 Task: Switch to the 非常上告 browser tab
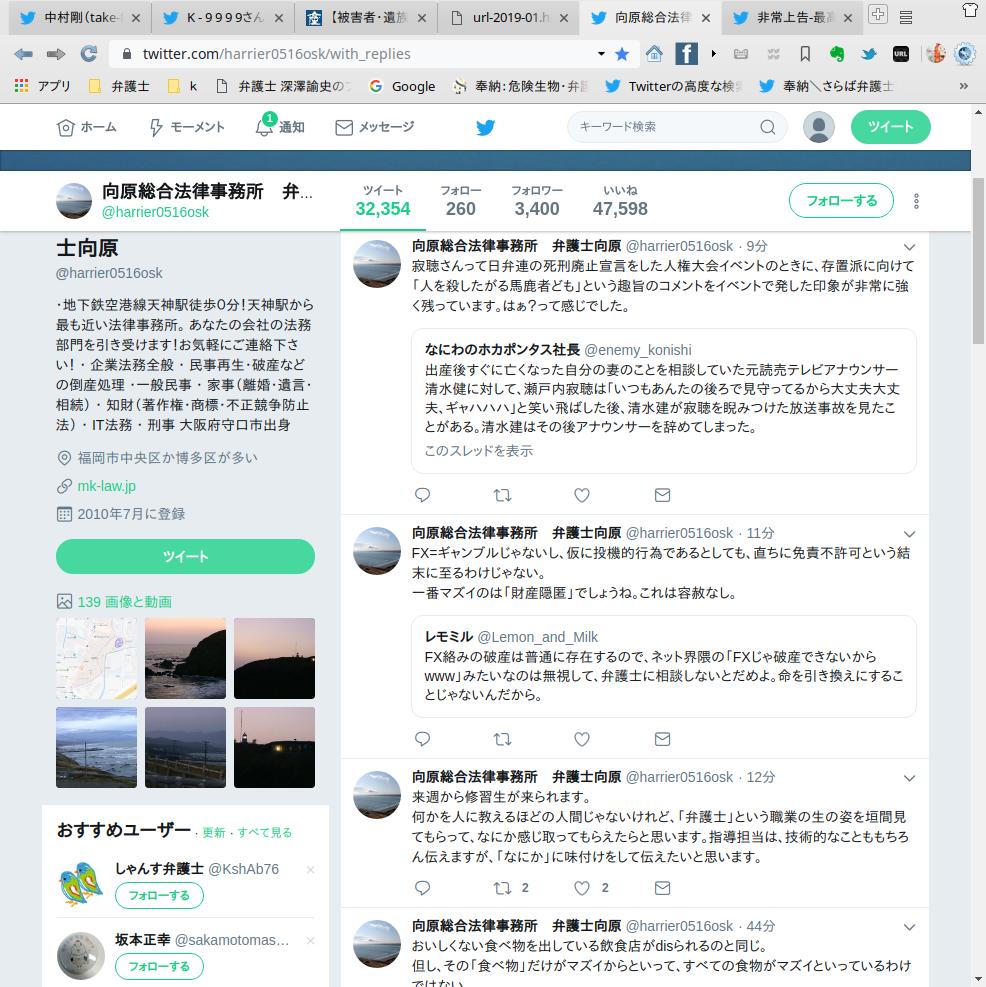pyautogui.click(x=795, y=18)
